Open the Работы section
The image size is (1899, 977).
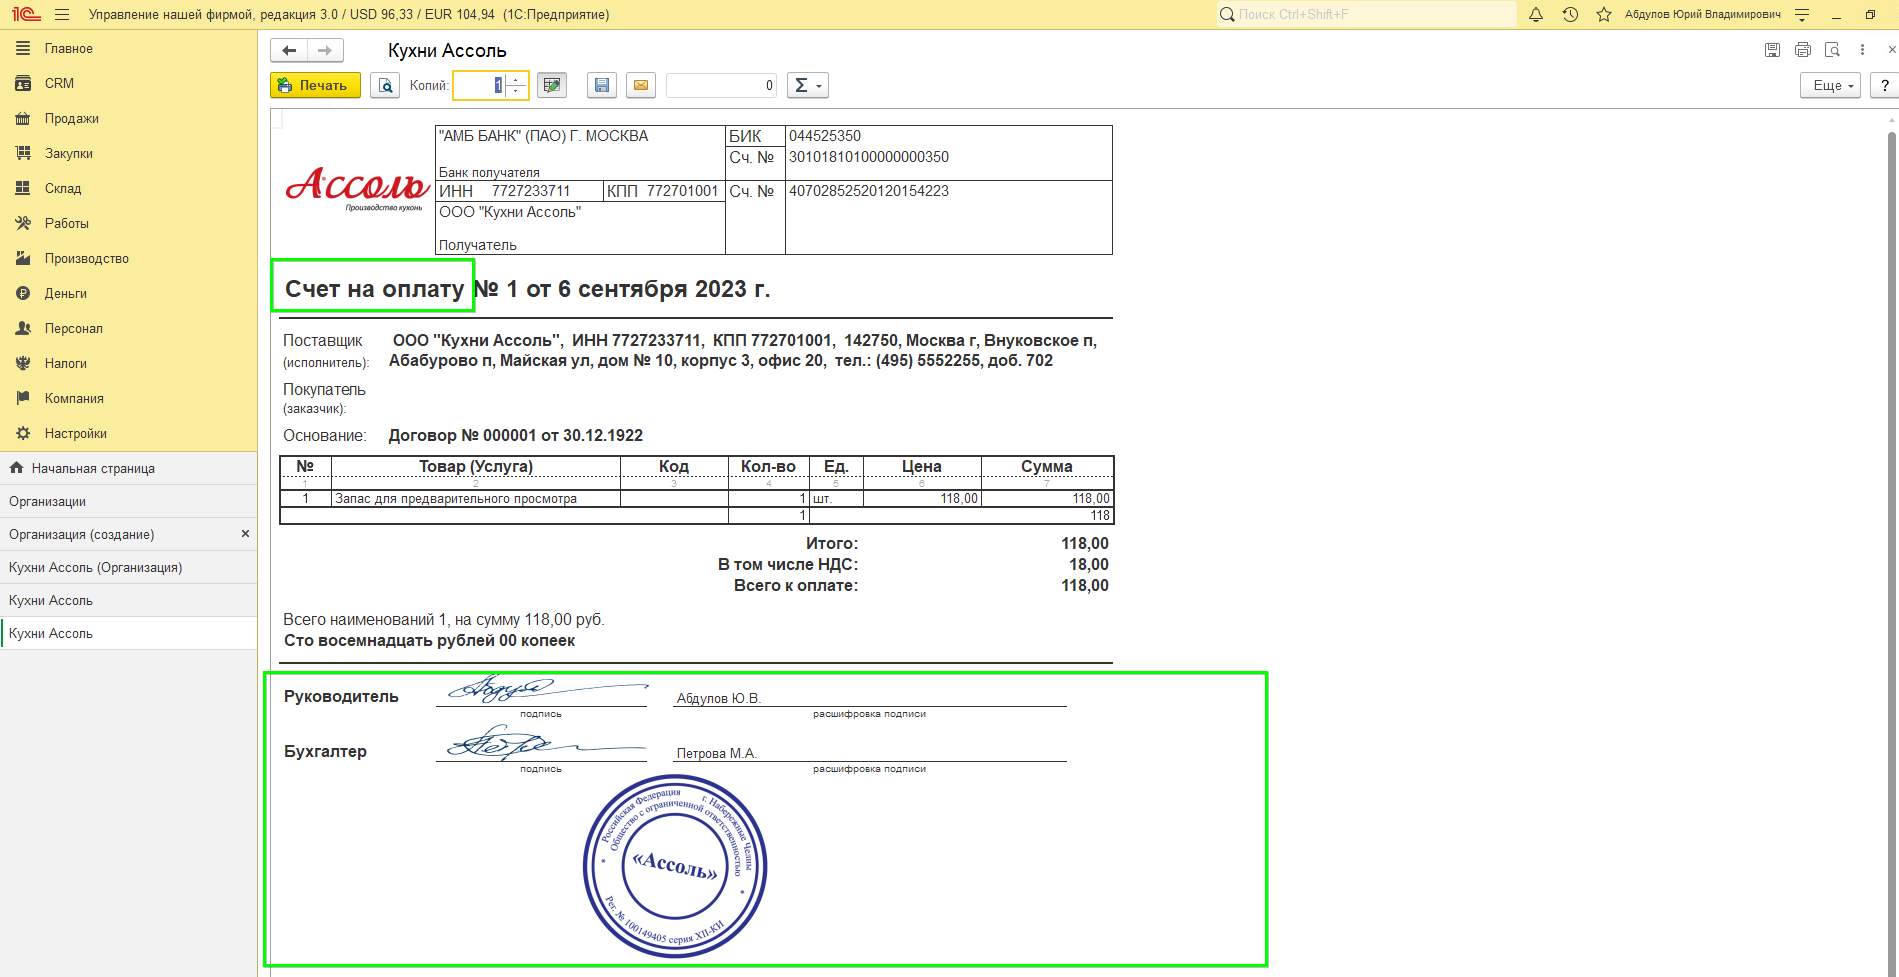(x=128, y=223)
